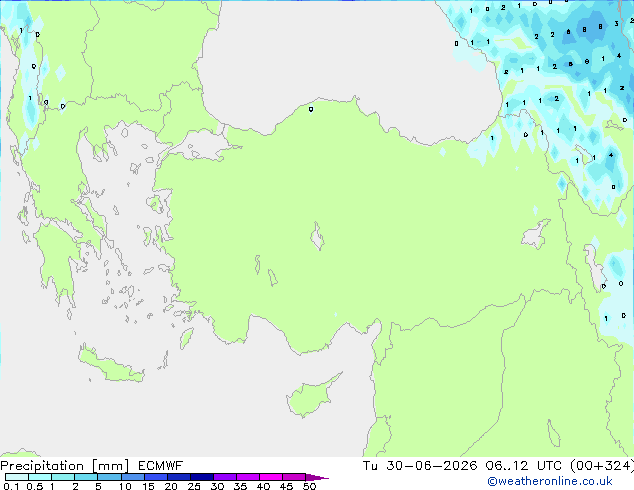Image resolution: width=634 pixels, height=490 pixels.
Task: Select the legend label "25"
Action: pyautogui.click(x=194, y=486)
